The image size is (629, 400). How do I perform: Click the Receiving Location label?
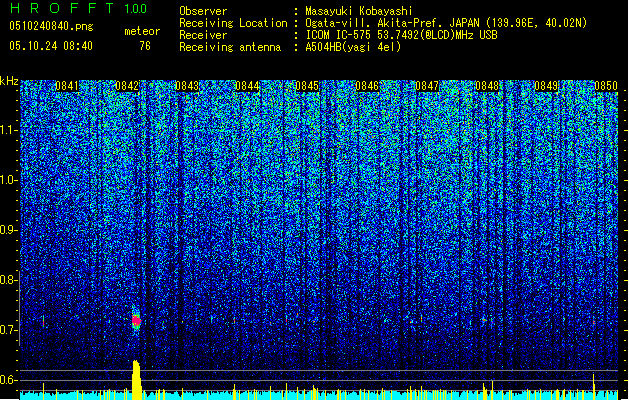(233, 23)
